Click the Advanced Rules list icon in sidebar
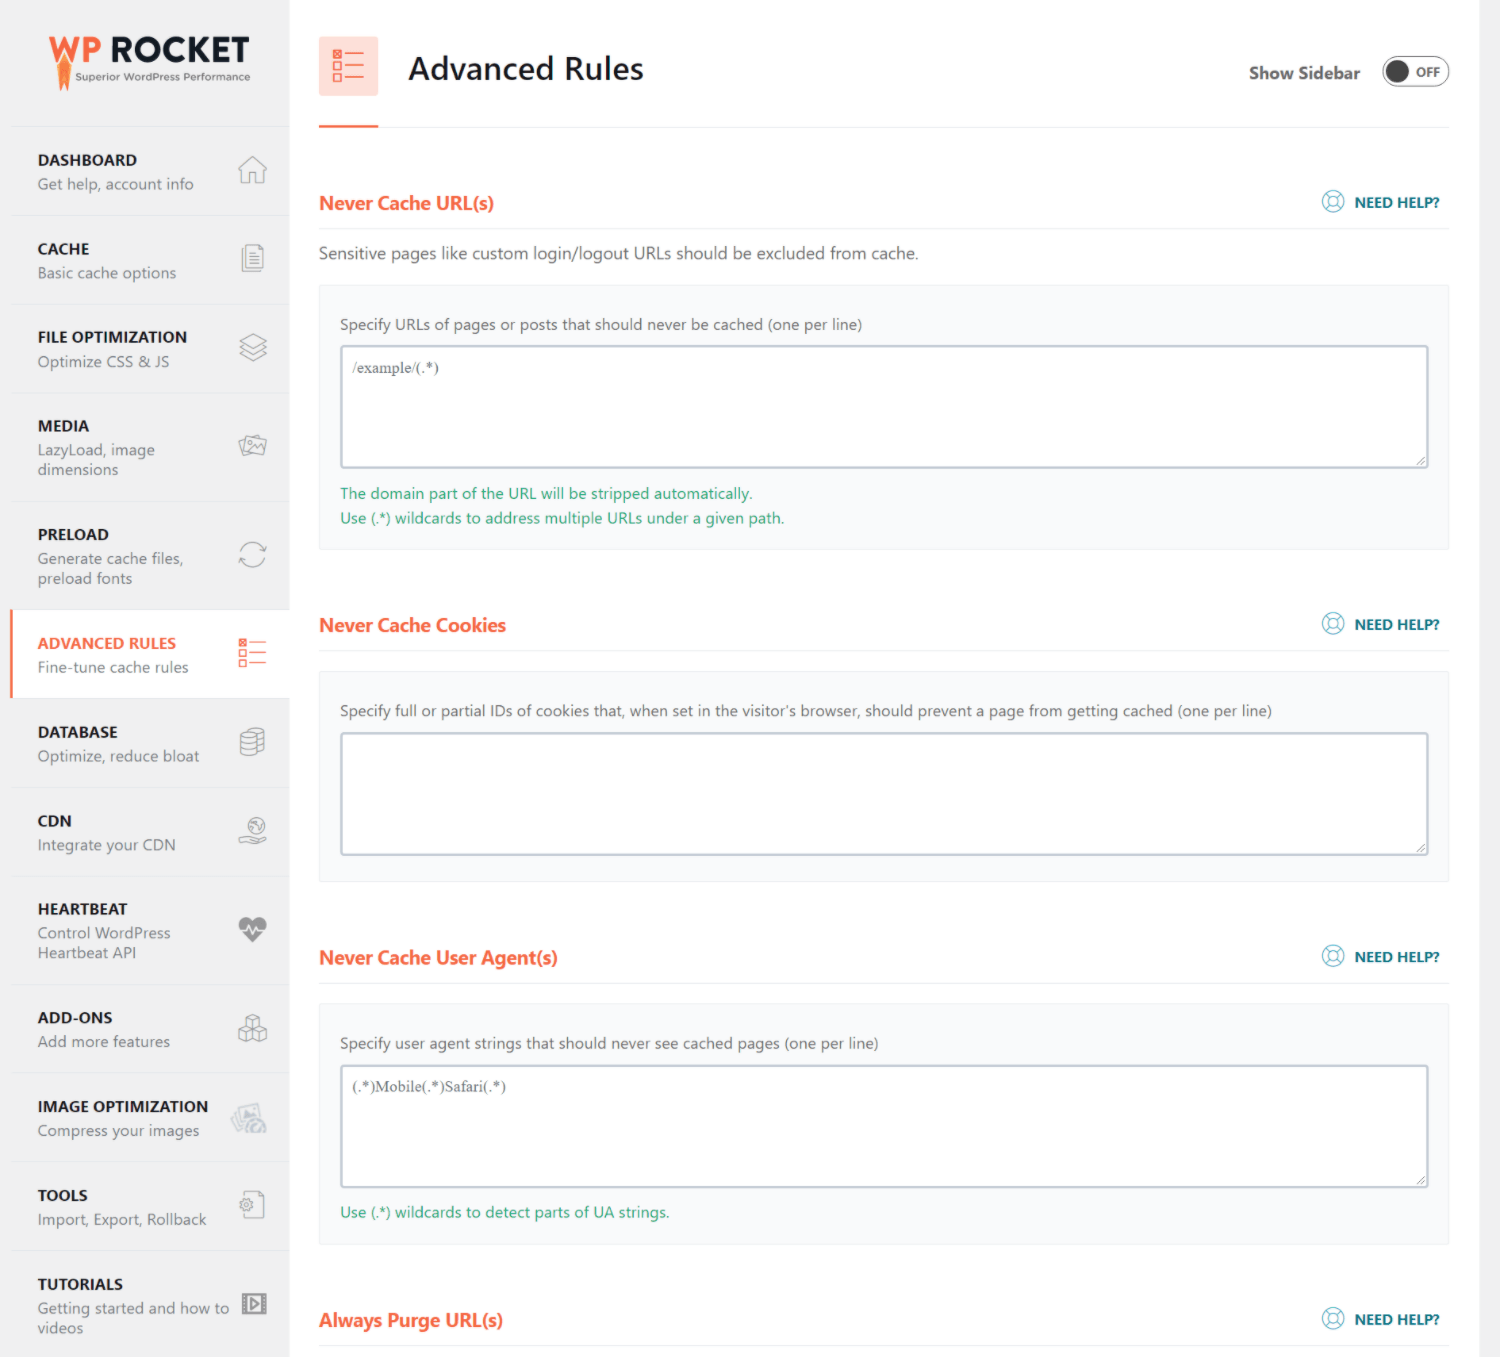Screen dimensions: 1500x1357 tap(252, 653)
